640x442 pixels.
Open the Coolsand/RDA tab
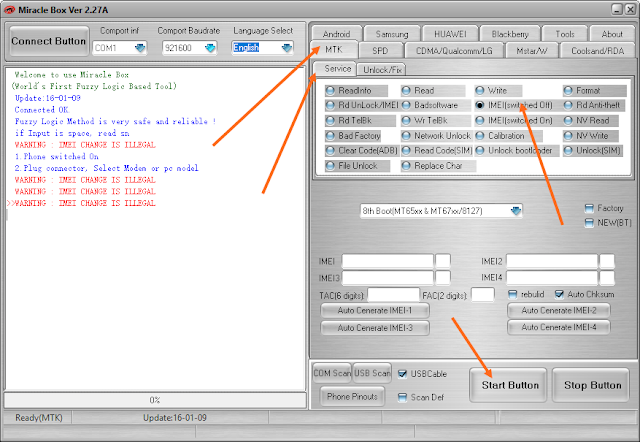pos(598,51)
